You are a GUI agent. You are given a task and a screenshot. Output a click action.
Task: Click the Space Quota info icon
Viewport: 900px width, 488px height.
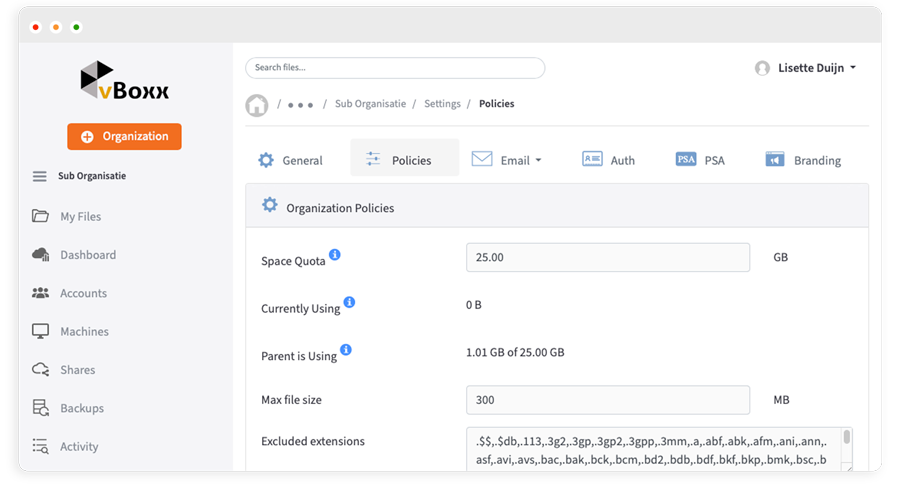coord(335,255)
